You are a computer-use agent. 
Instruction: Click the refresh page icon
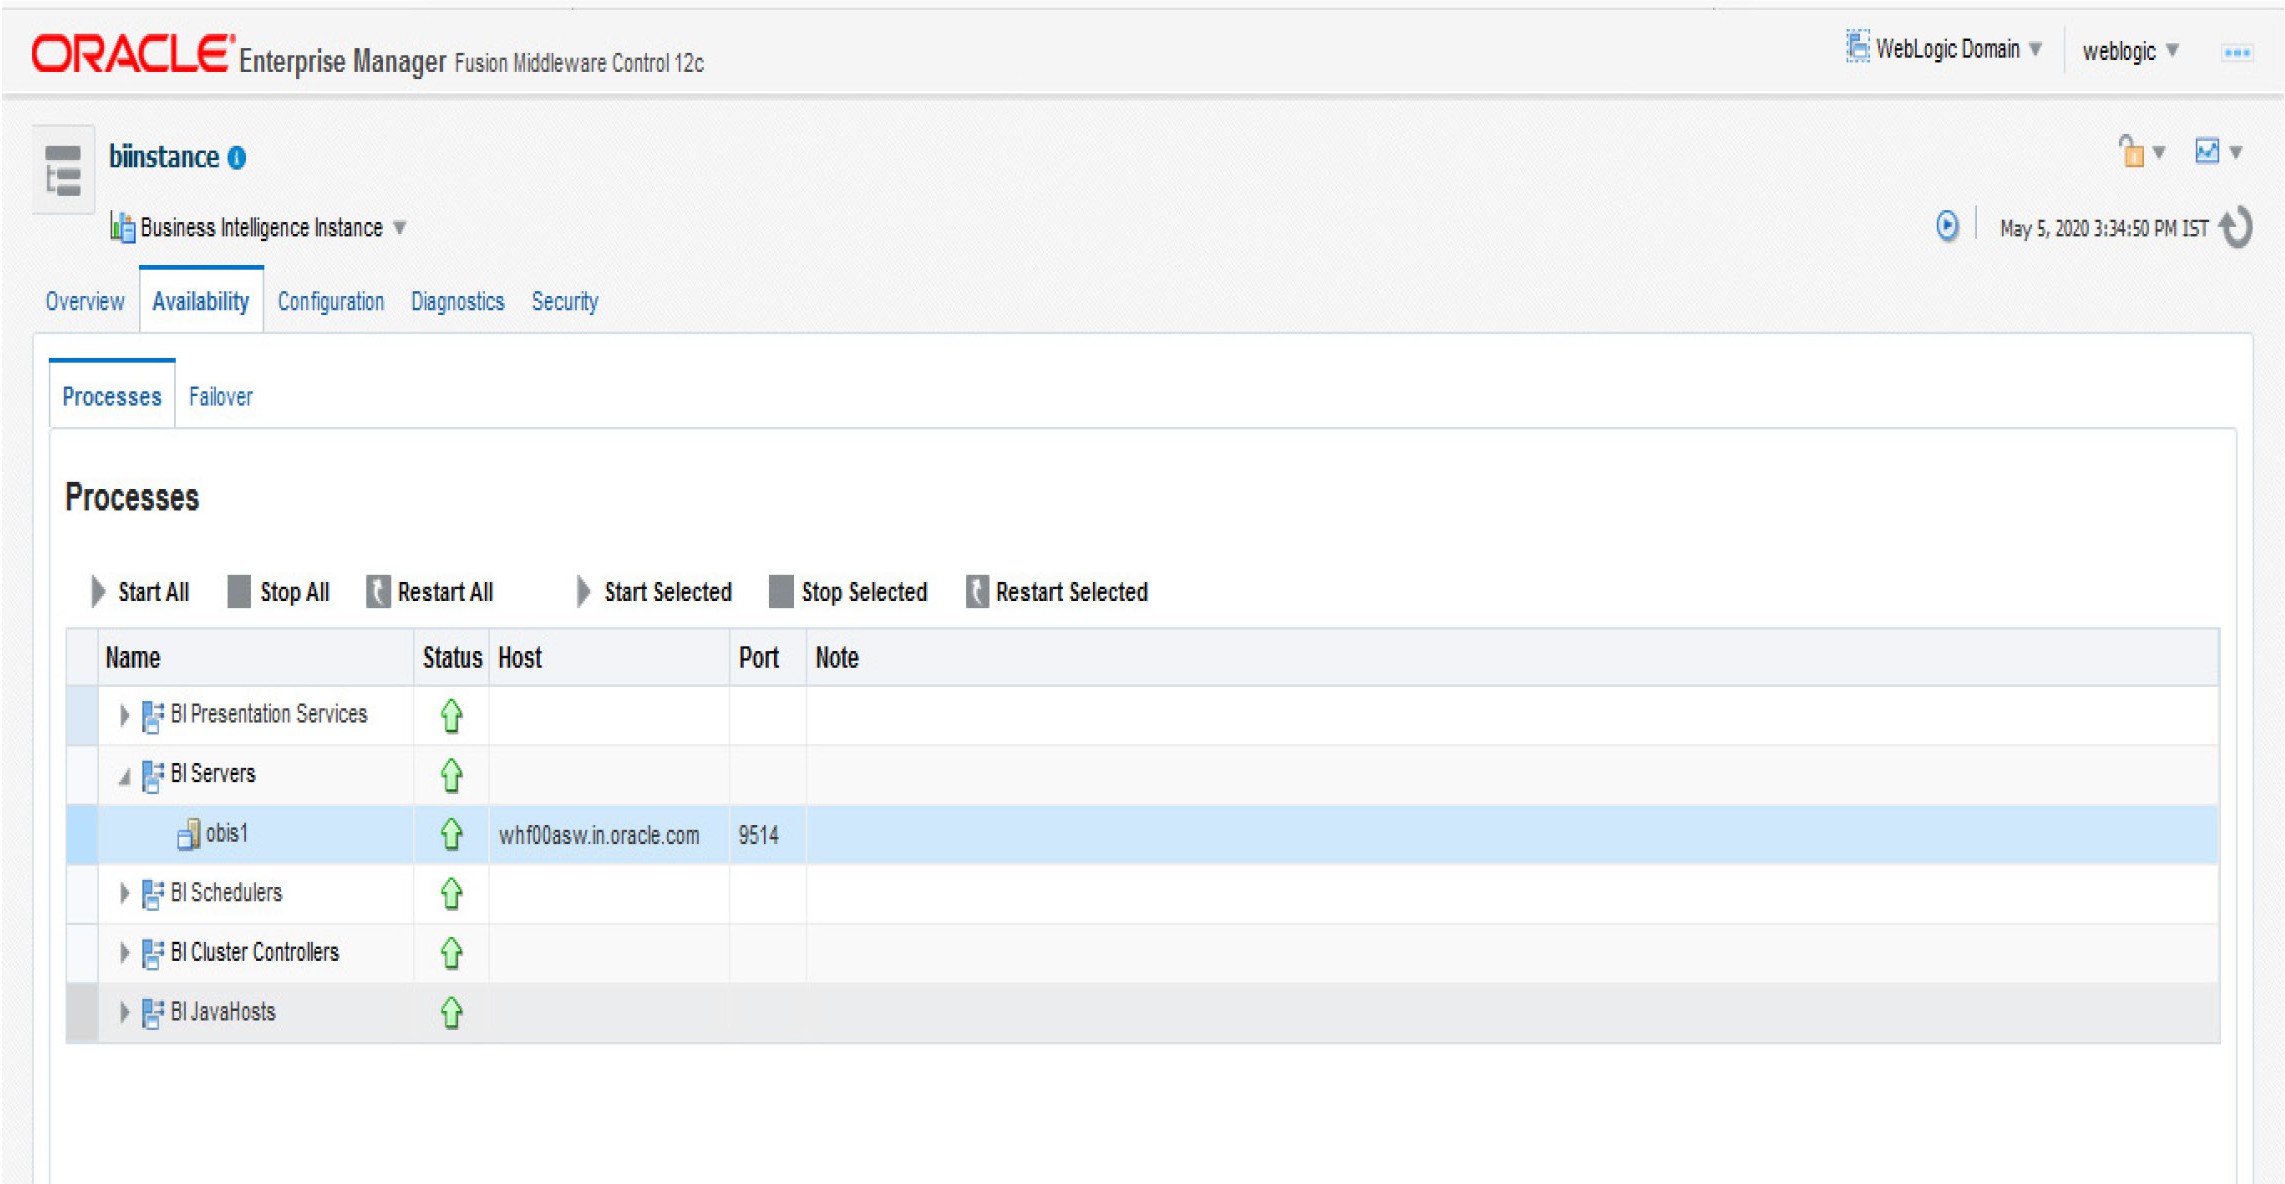2236,226
